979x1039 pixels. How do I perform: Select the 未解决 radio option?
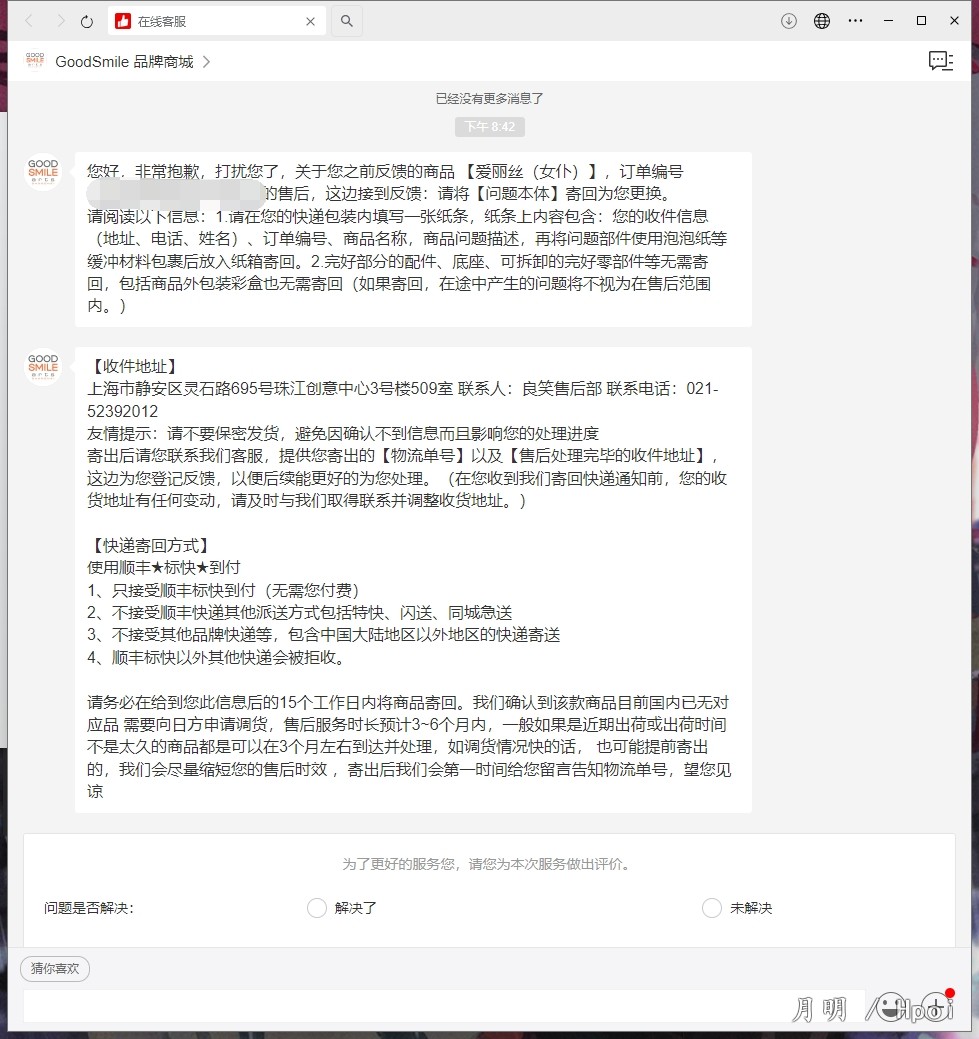[x=712, y=908]
